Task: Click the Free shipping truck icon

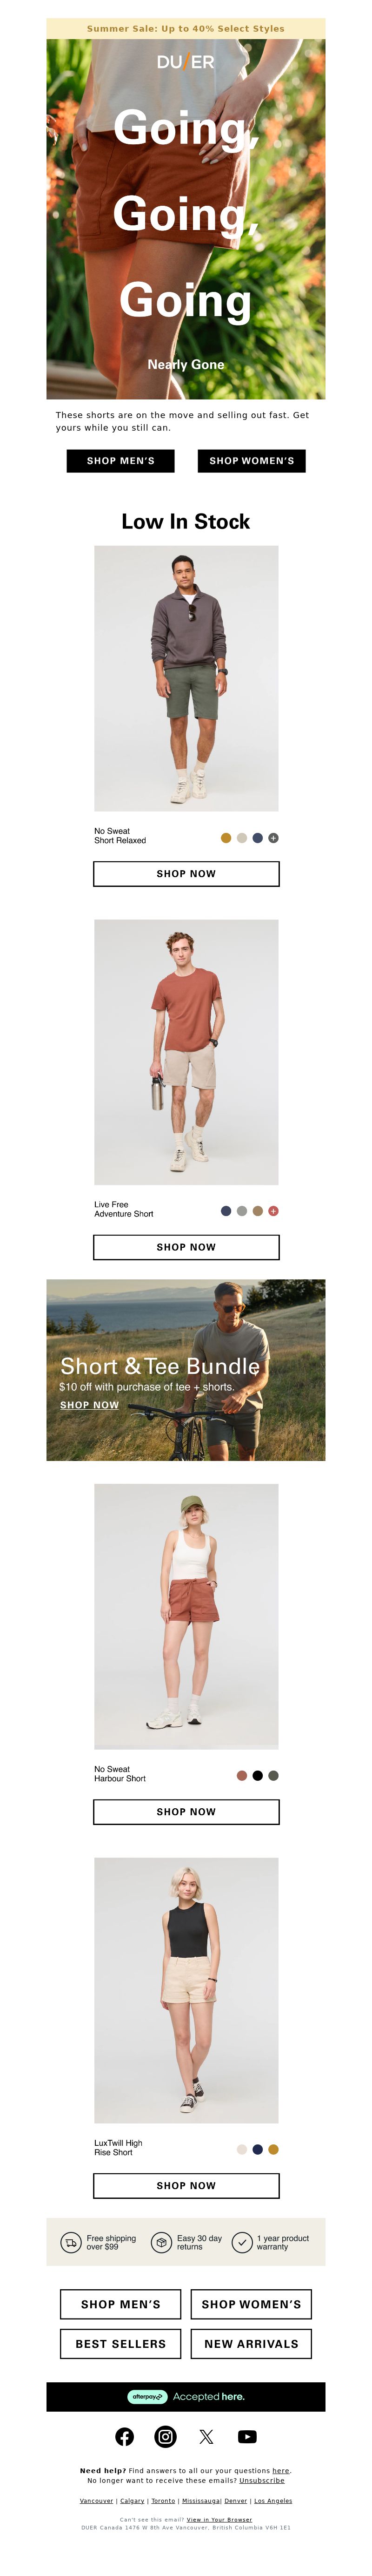Action: 71,2243
